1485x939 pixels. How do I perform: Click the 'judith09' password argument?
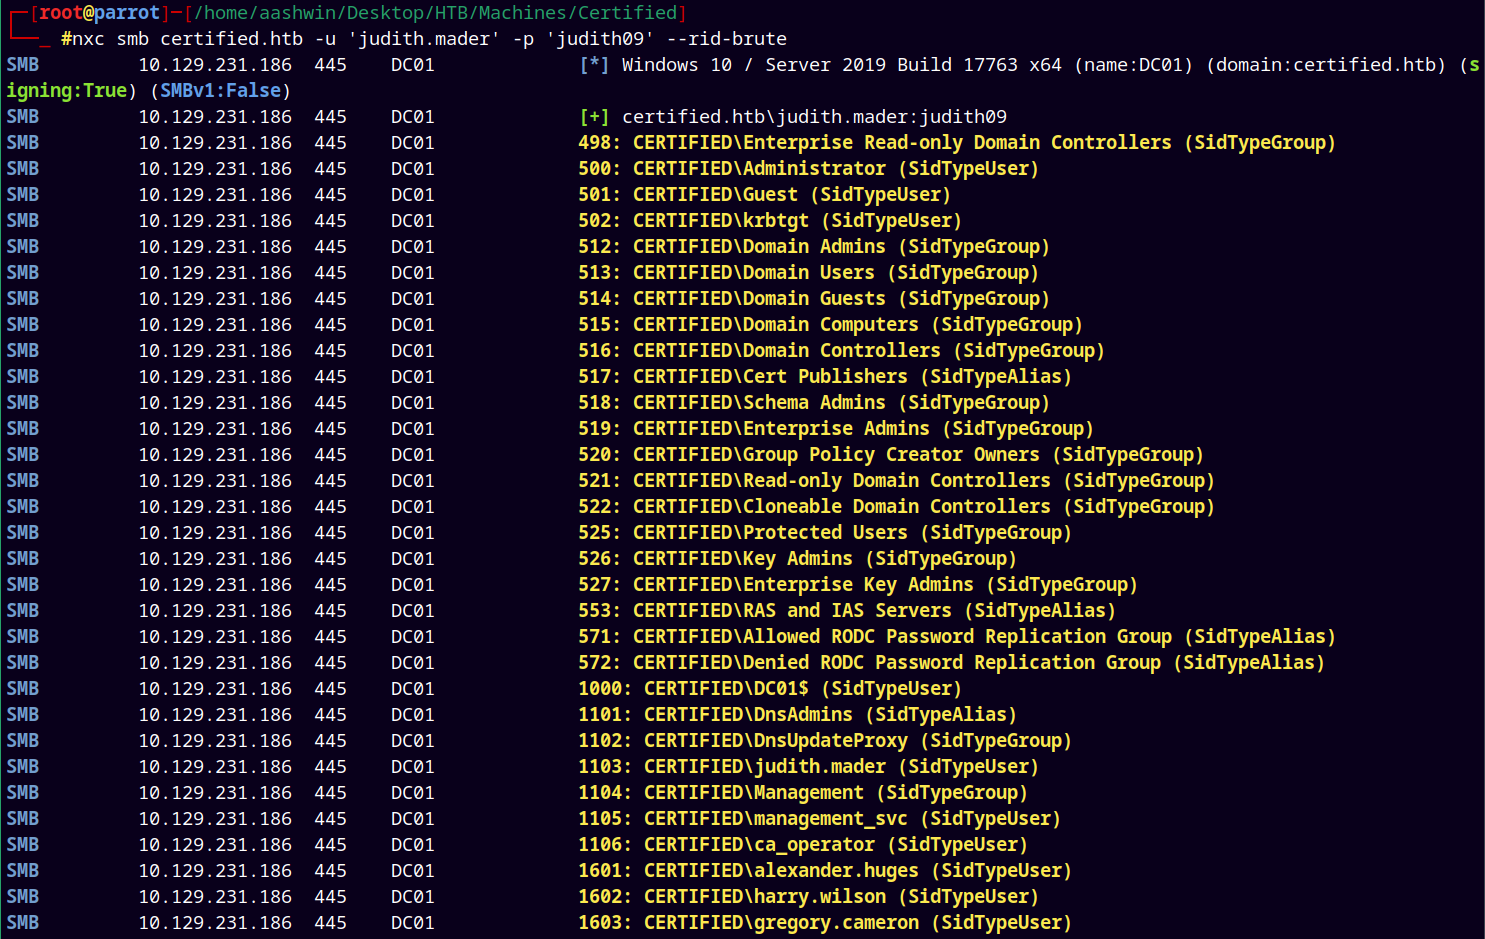click(600, 39)
